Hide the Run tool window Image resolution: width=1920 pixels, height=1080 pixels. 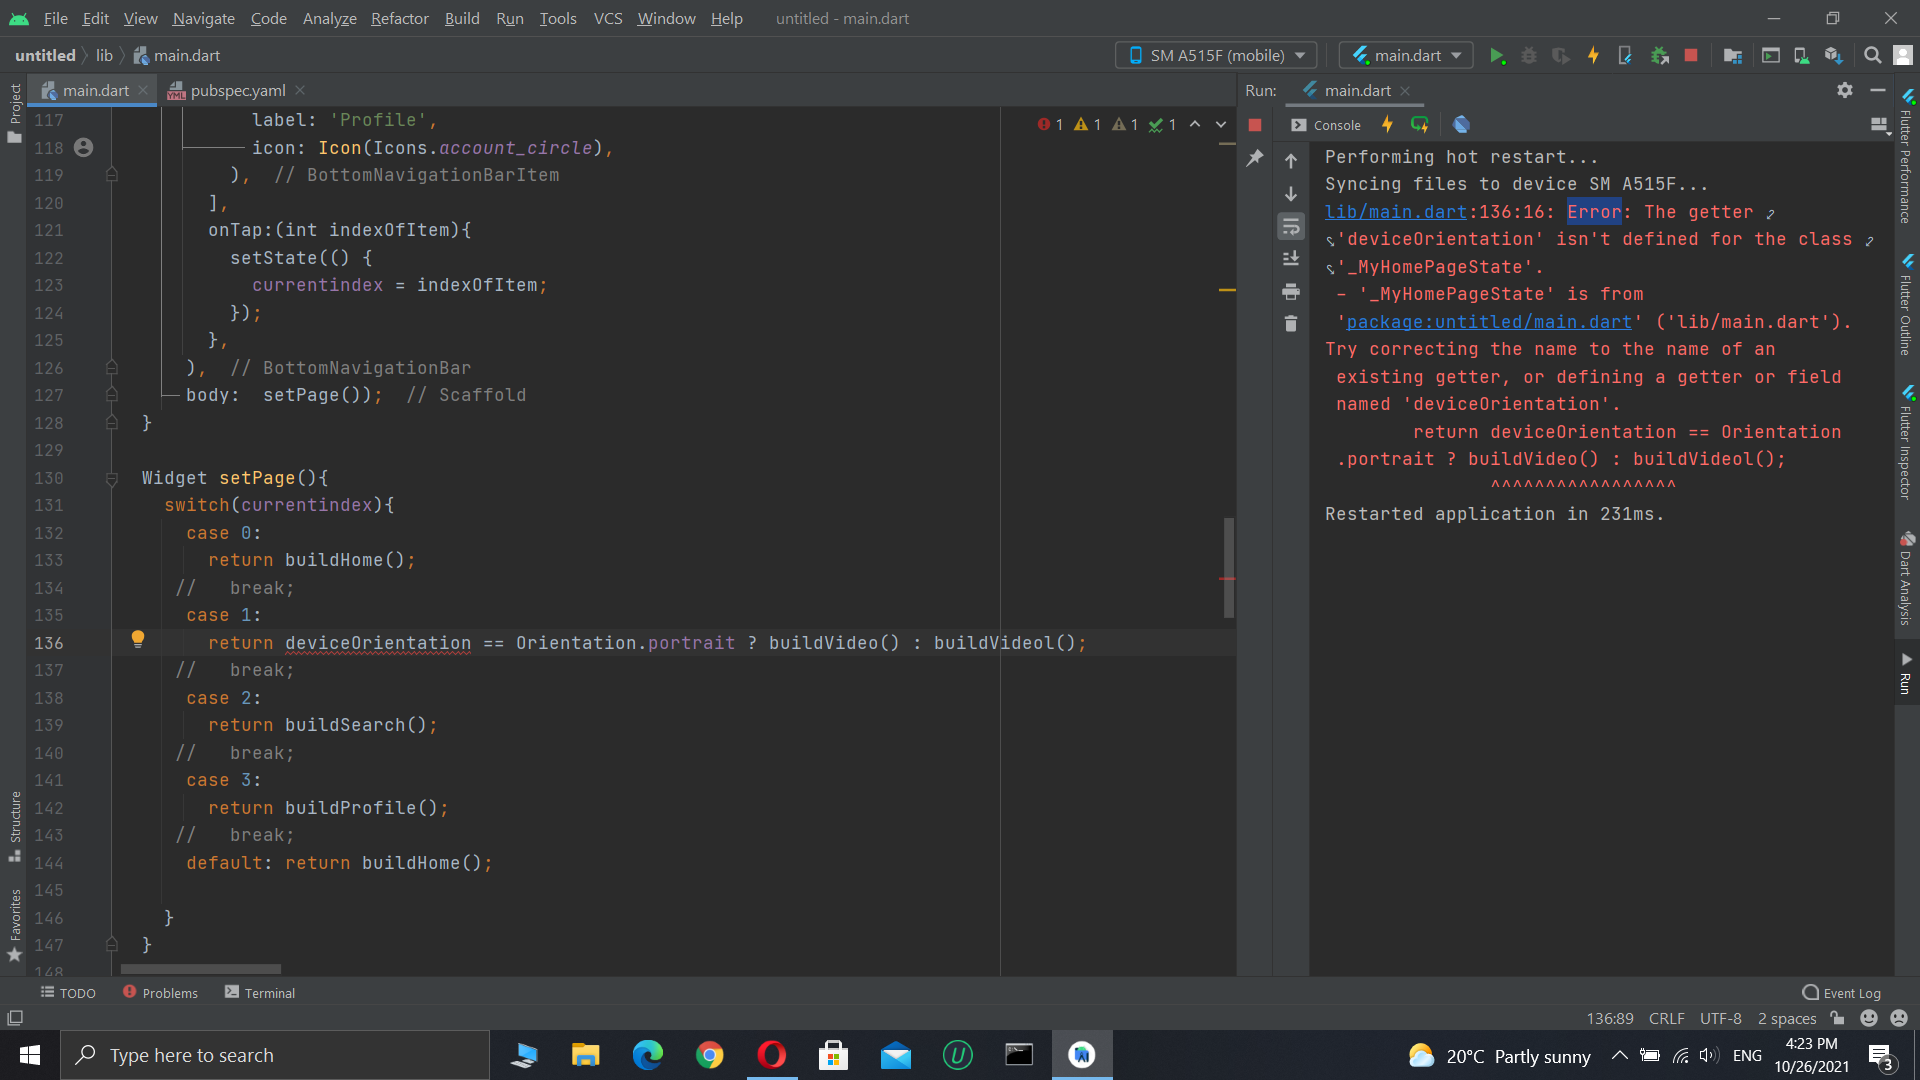[1878, 90]
